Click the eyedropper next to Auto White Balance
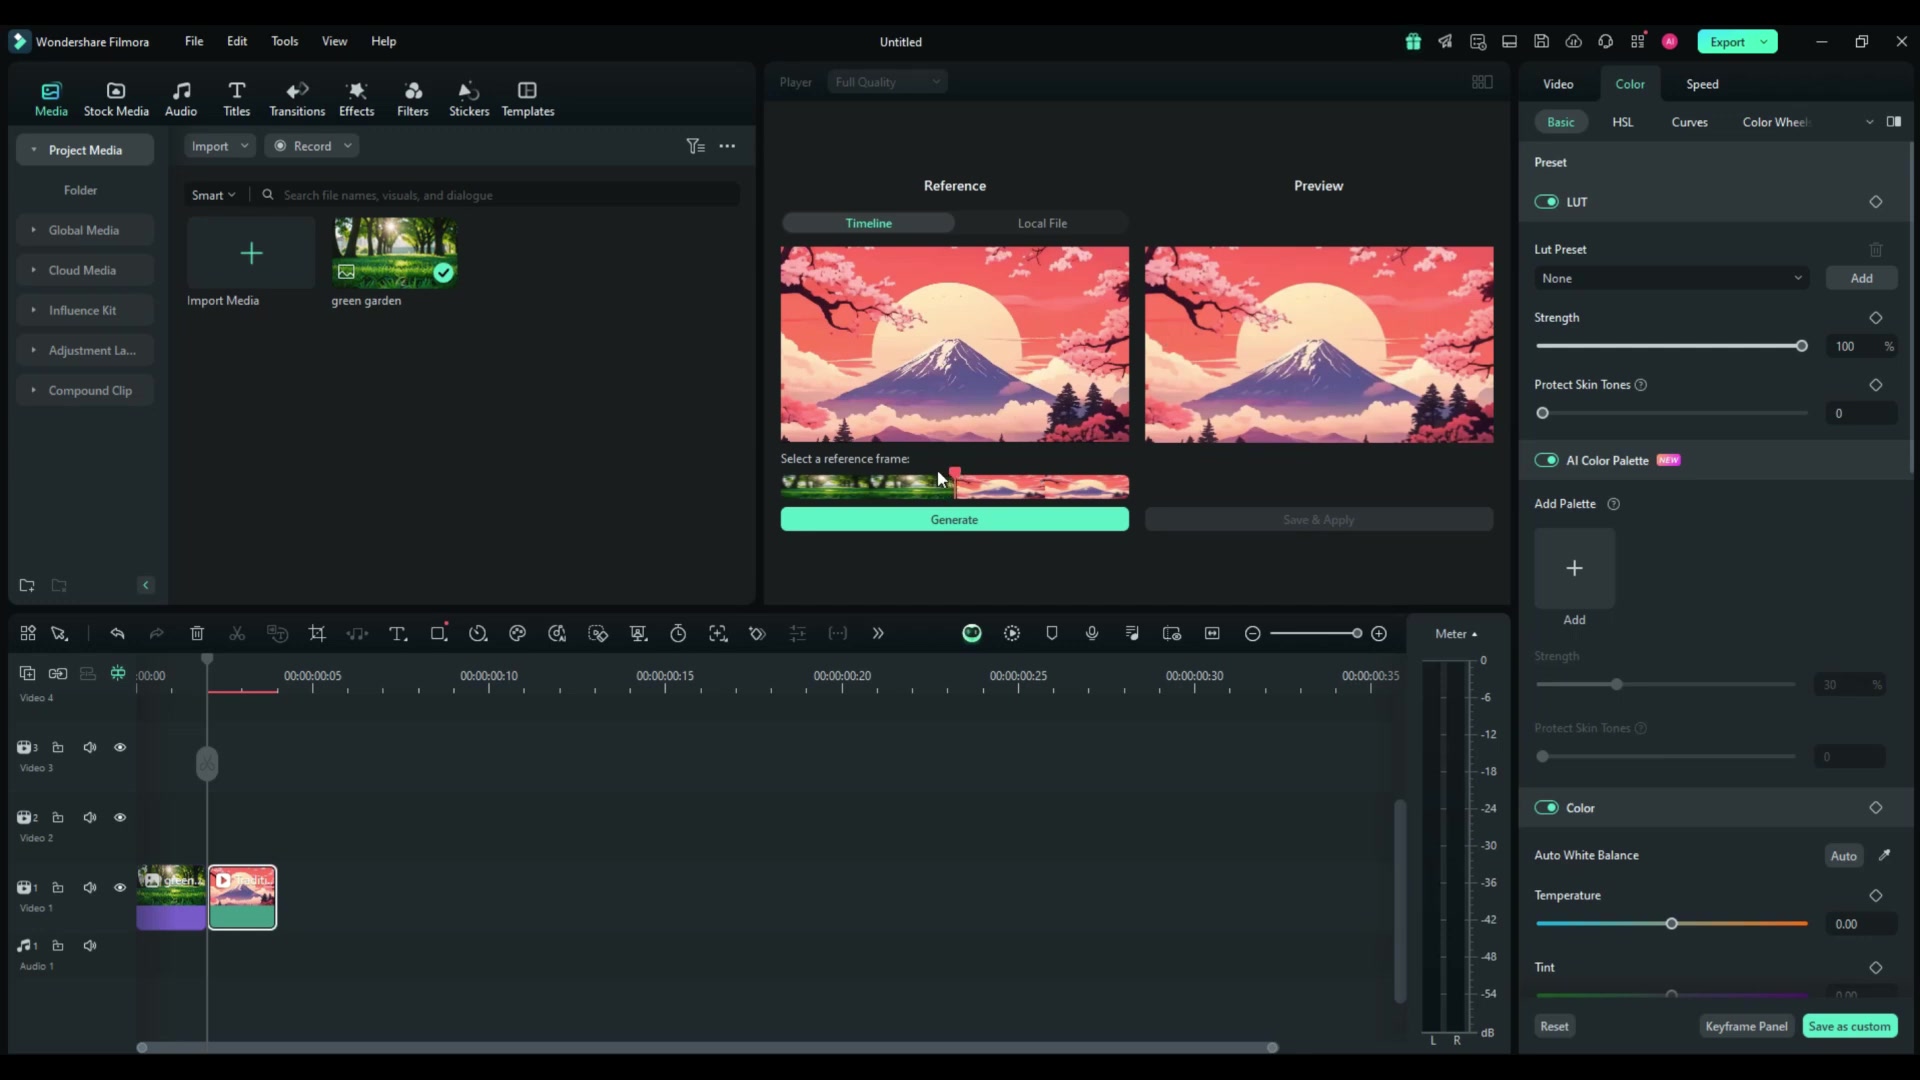 point(1884,855)
